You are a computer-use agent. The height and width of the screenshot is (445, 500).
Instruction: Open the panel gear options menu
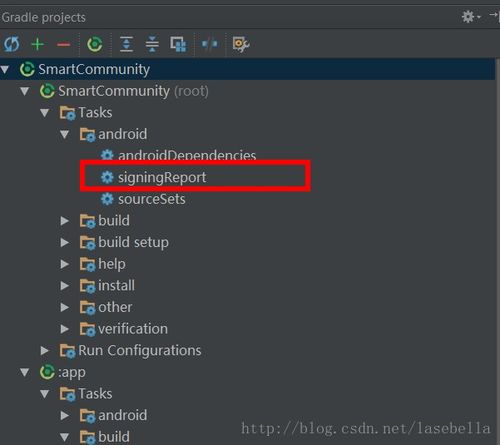(471, 16)
